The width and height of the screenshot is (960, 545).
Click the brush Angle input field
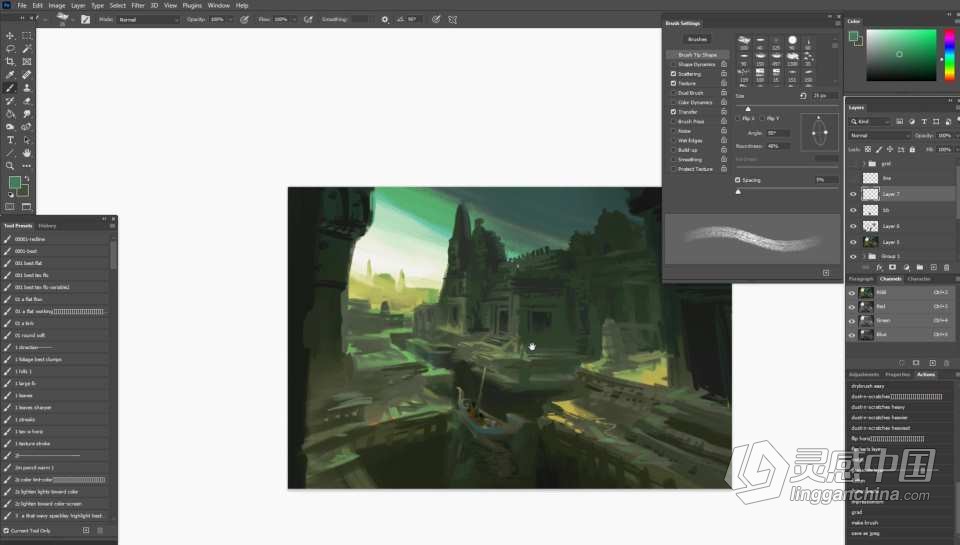[778, 133]
